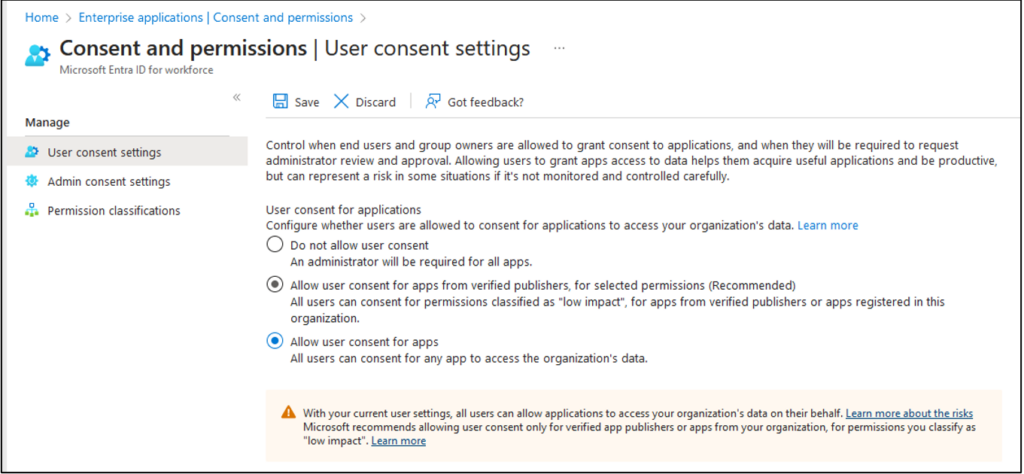The width and height of the screenshot is (1024, 474).
Task: Click the orange warning triangle icon
Action: coord(288,412)
